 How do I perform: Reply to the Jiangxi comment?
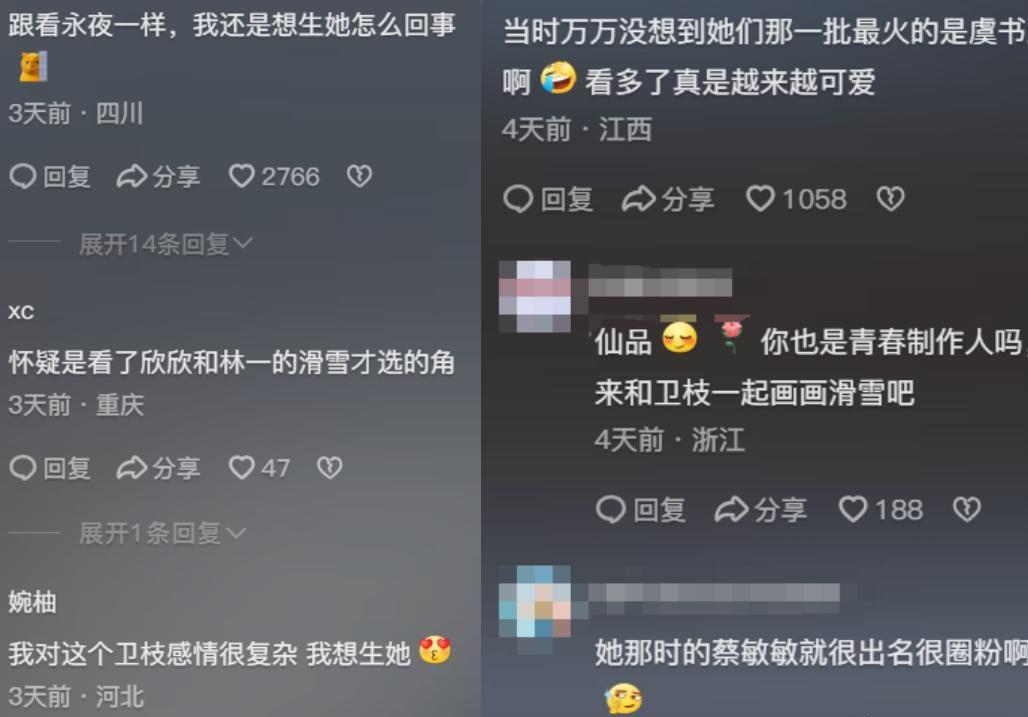548,199
